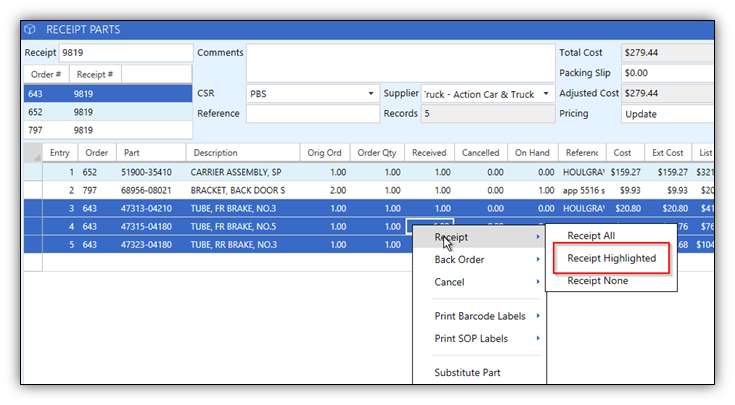
Task: Click BRACKET, BACK DOOR S description cell
Action: coord(242,190)
